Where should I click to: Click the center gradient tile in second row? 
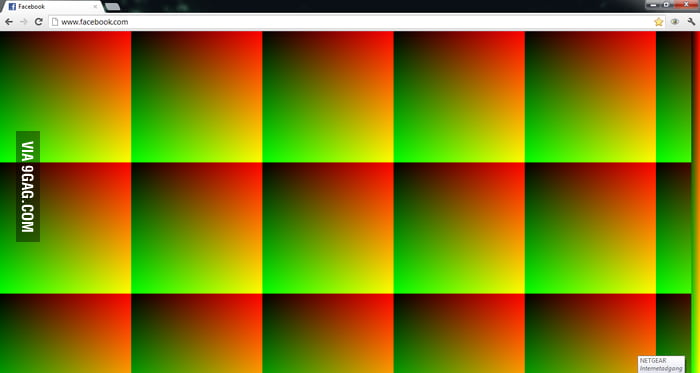[328, 228]
